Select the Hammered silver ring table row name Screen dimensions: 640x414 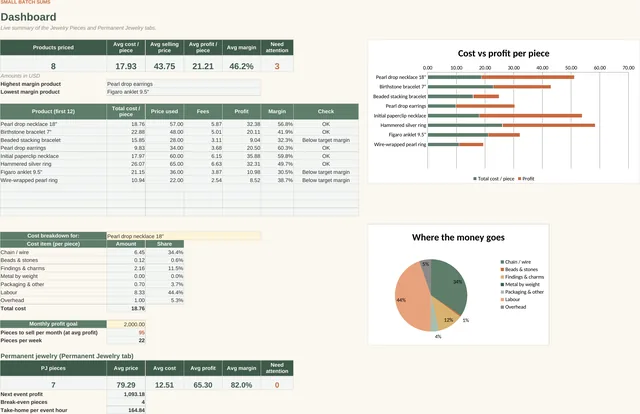pyautogui.click(x=26, y=164)
